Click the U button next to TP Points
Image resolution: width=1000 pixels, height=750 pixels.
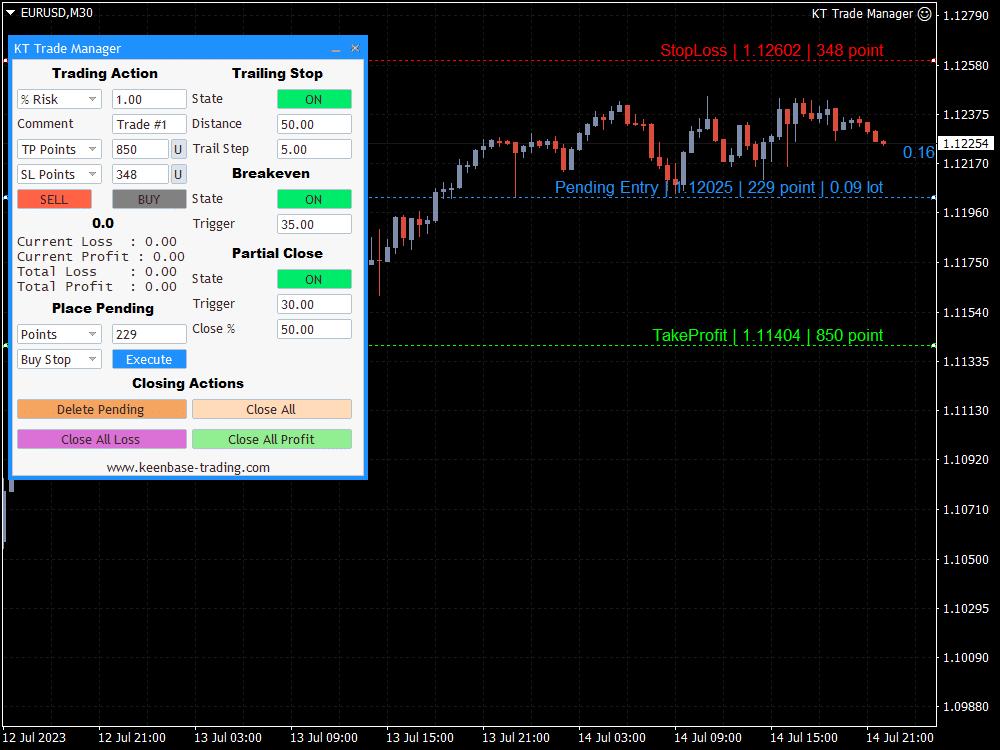point(177,148)
